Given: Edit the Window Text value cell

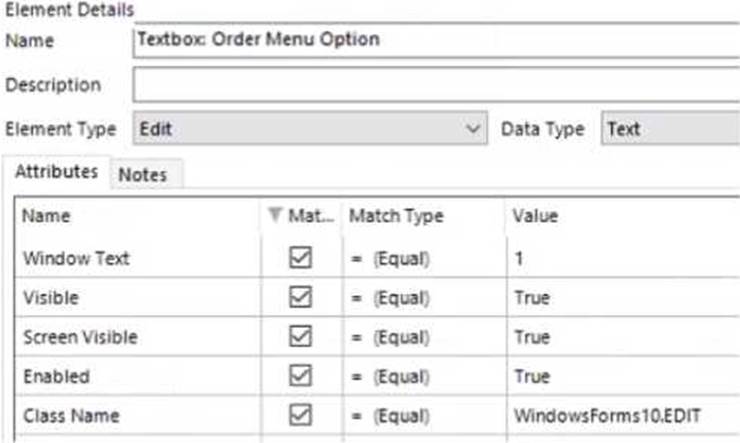Looking at the screenshot, I should click(623, 258).
